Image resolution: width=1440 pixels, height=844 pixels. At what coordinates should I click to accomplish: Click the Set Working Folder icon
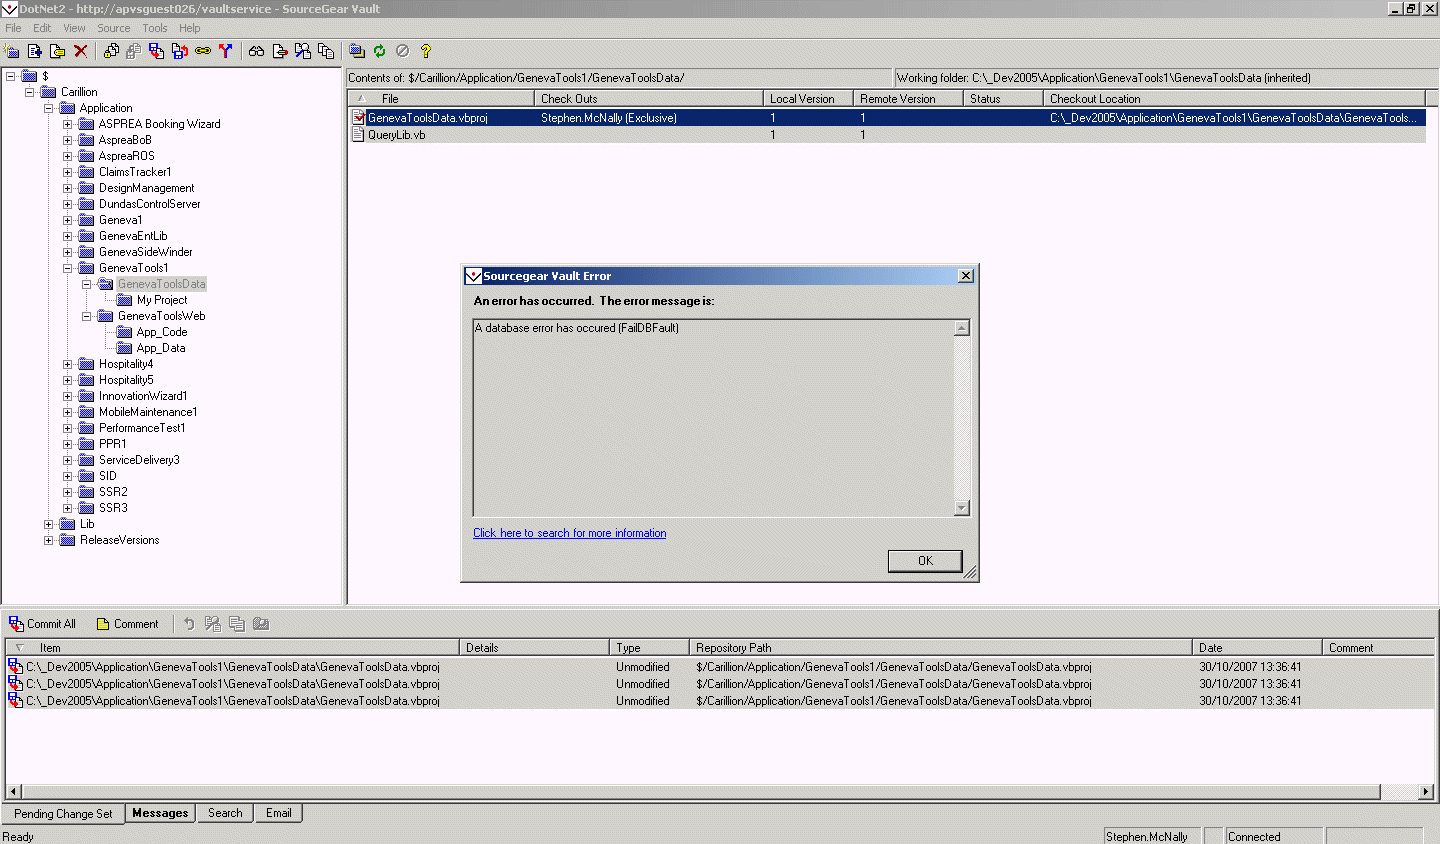click(x=357, y=51)
